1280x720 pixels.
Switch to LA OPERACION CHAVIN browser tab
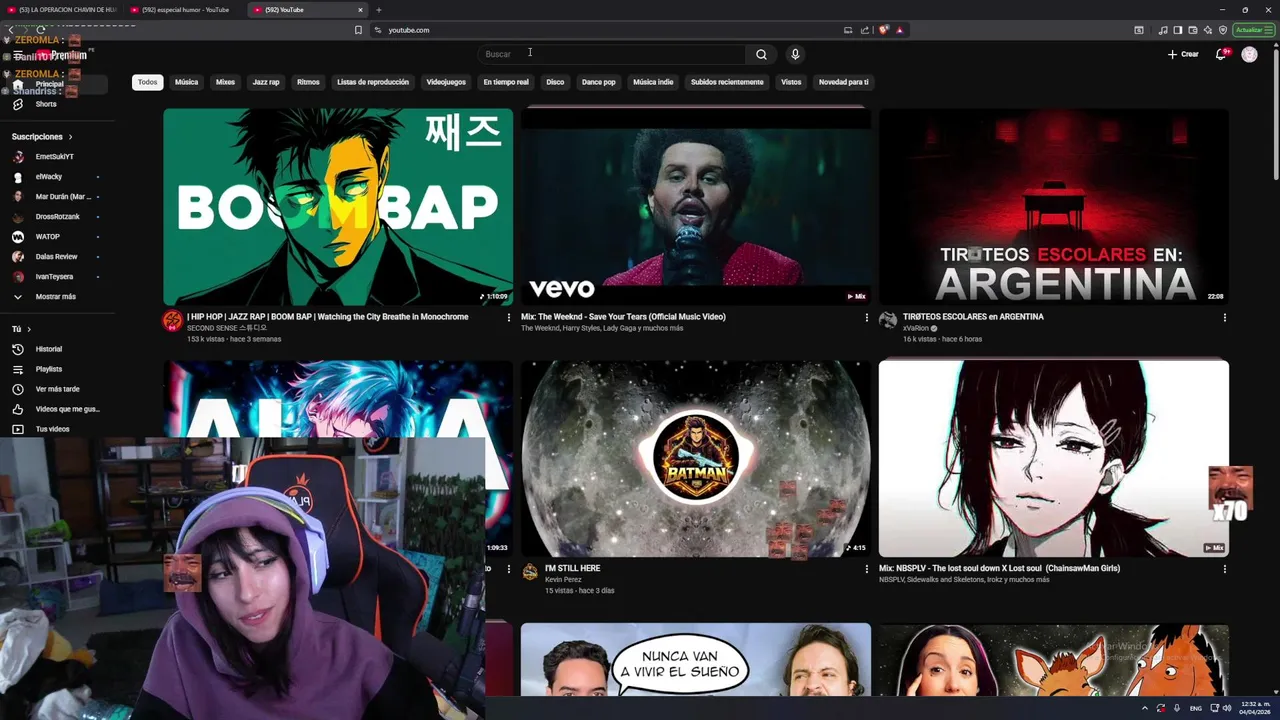pyautogui.click(x=62, y=10)
